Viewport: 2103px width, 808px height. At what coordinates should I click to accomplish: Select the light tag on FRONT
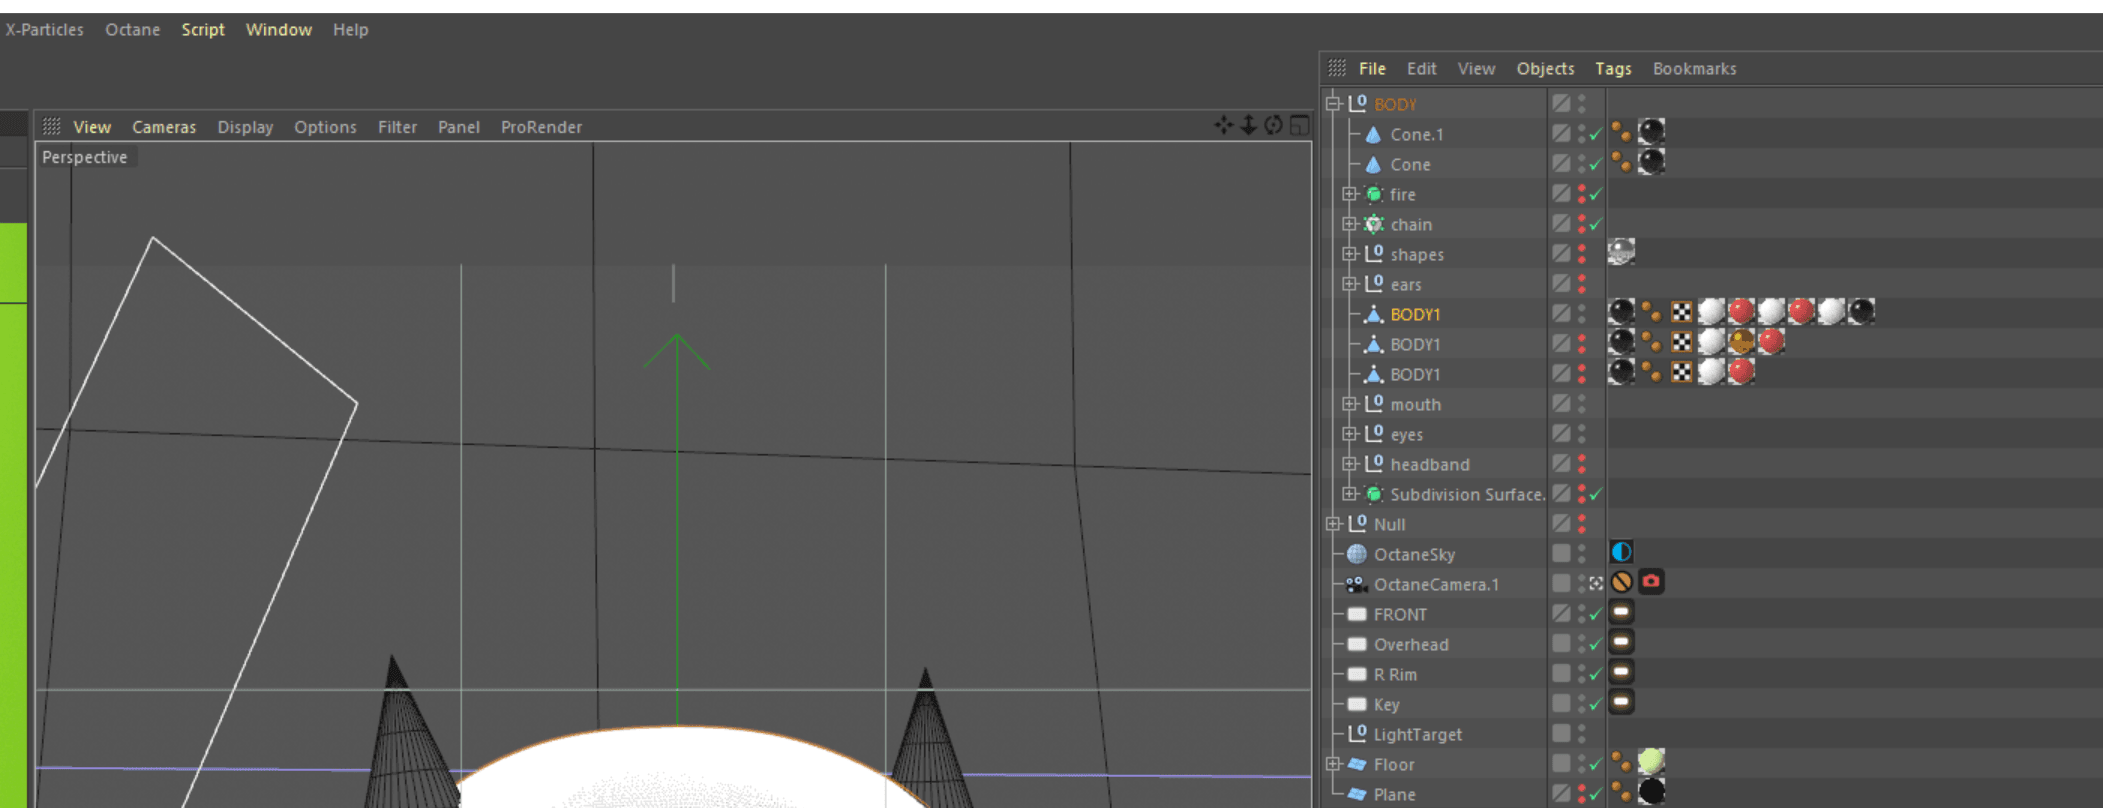(x=1621, y=611)
